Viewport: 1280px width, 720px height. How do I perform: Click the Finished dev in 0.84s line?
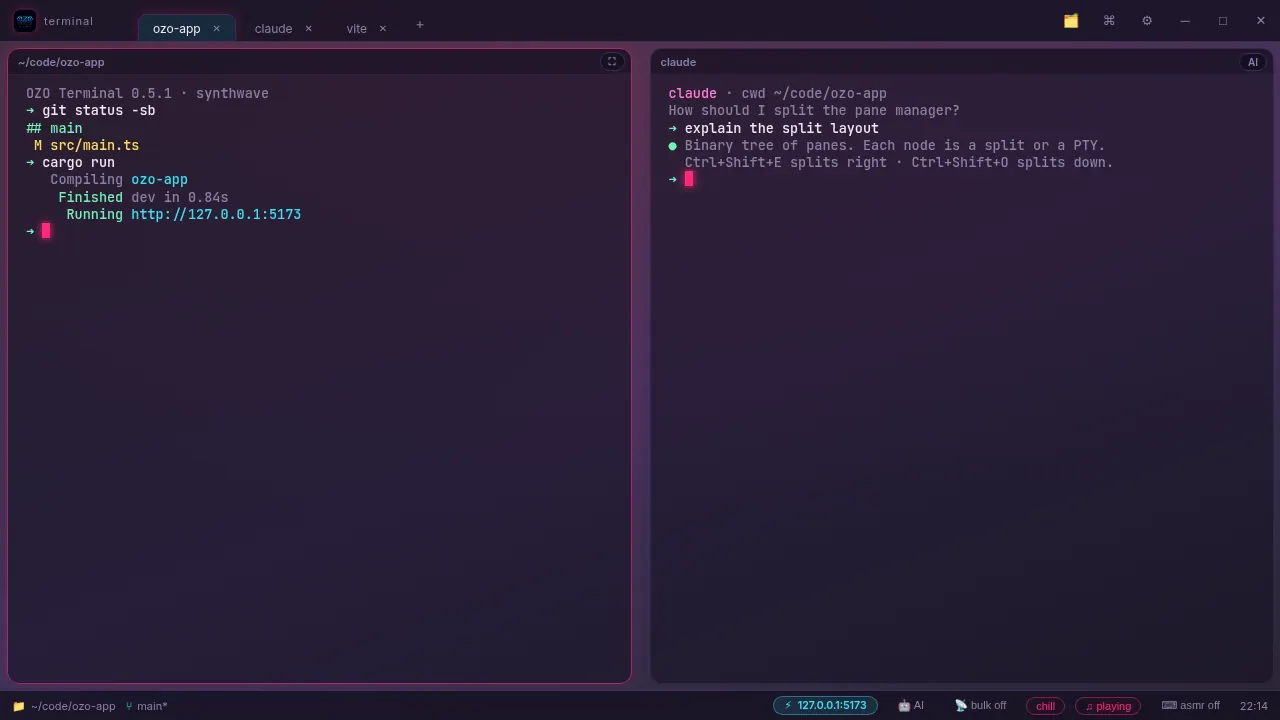143,197
